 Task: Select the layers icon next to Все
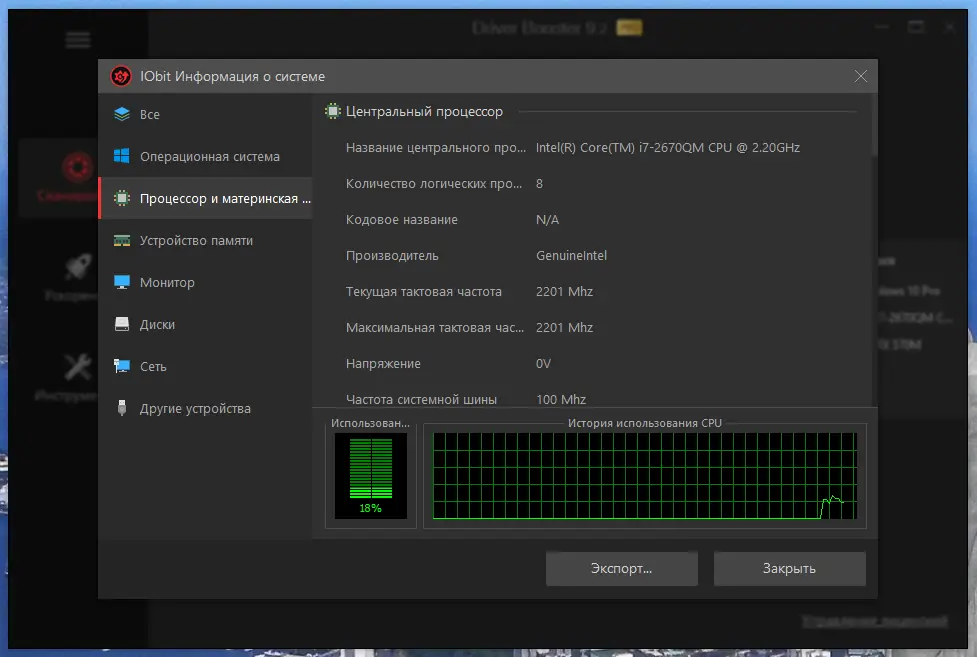click(x=122, y=114)
